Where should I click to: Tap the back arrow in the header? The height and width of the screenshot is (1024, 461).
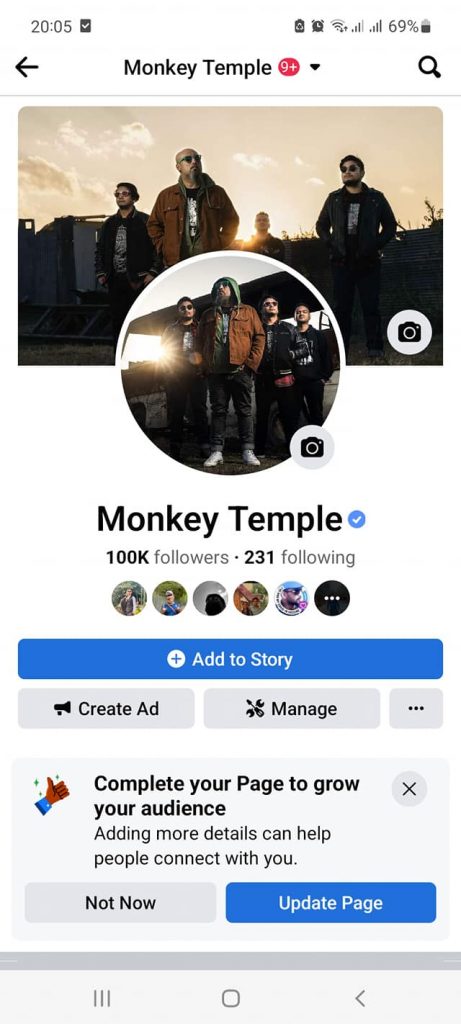point(27,67)
